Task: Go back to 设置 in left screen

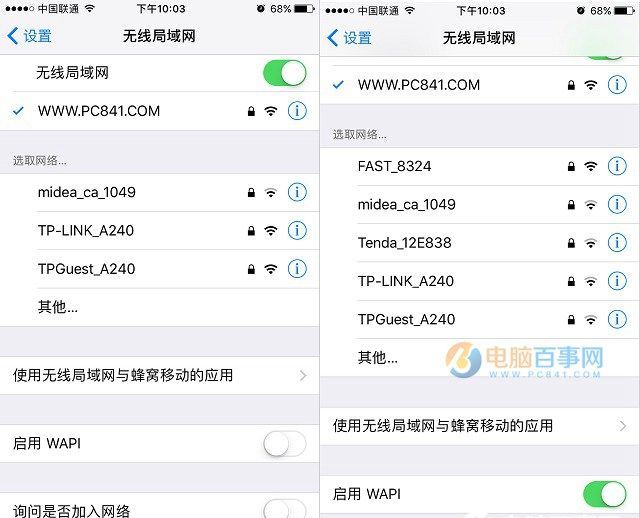Action: (x=30, y=36)
